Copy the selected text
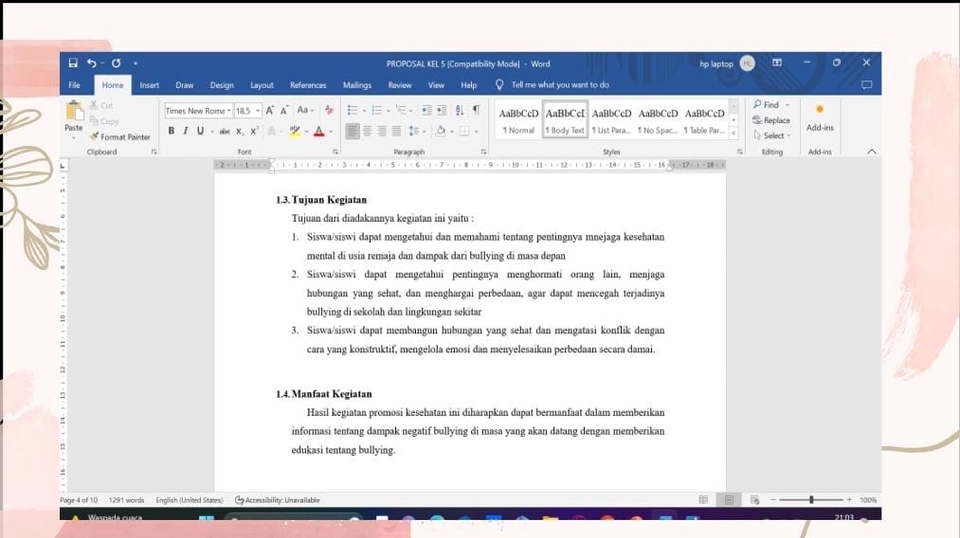The image size is (960, 538). tap(104, 121)
